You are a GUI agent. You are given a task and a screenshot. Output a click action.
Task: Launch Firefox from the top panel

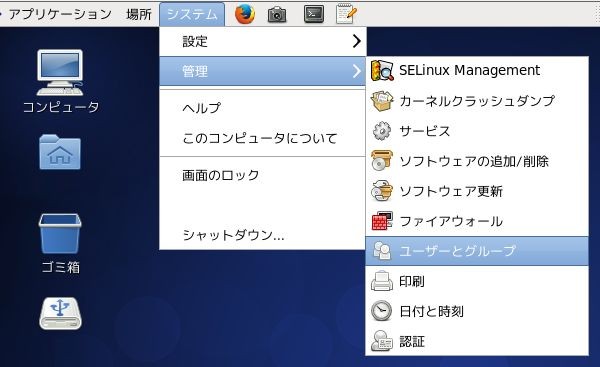(x=245, y=14)
